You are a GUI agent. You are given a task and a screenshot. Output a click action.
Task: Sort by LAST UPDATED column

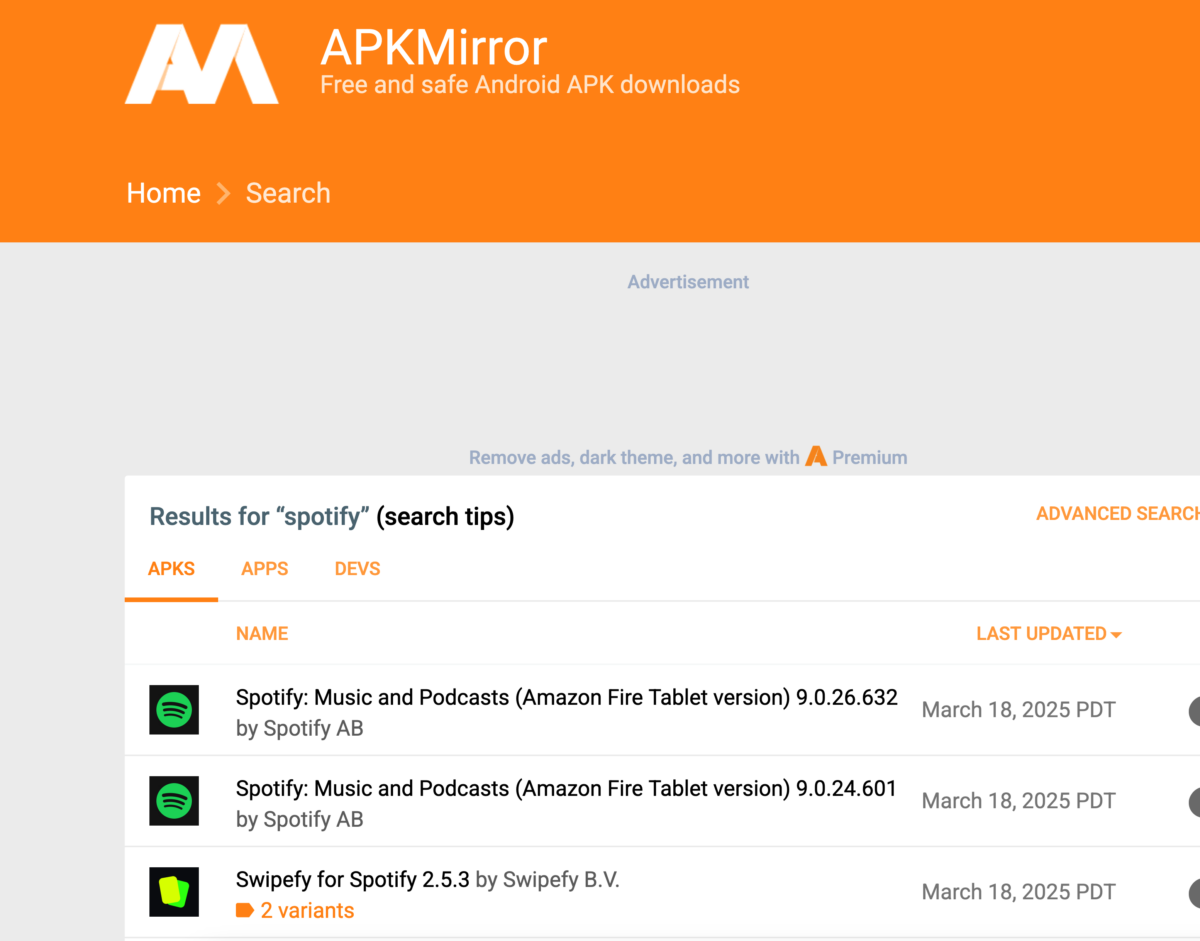point(1049,633)
